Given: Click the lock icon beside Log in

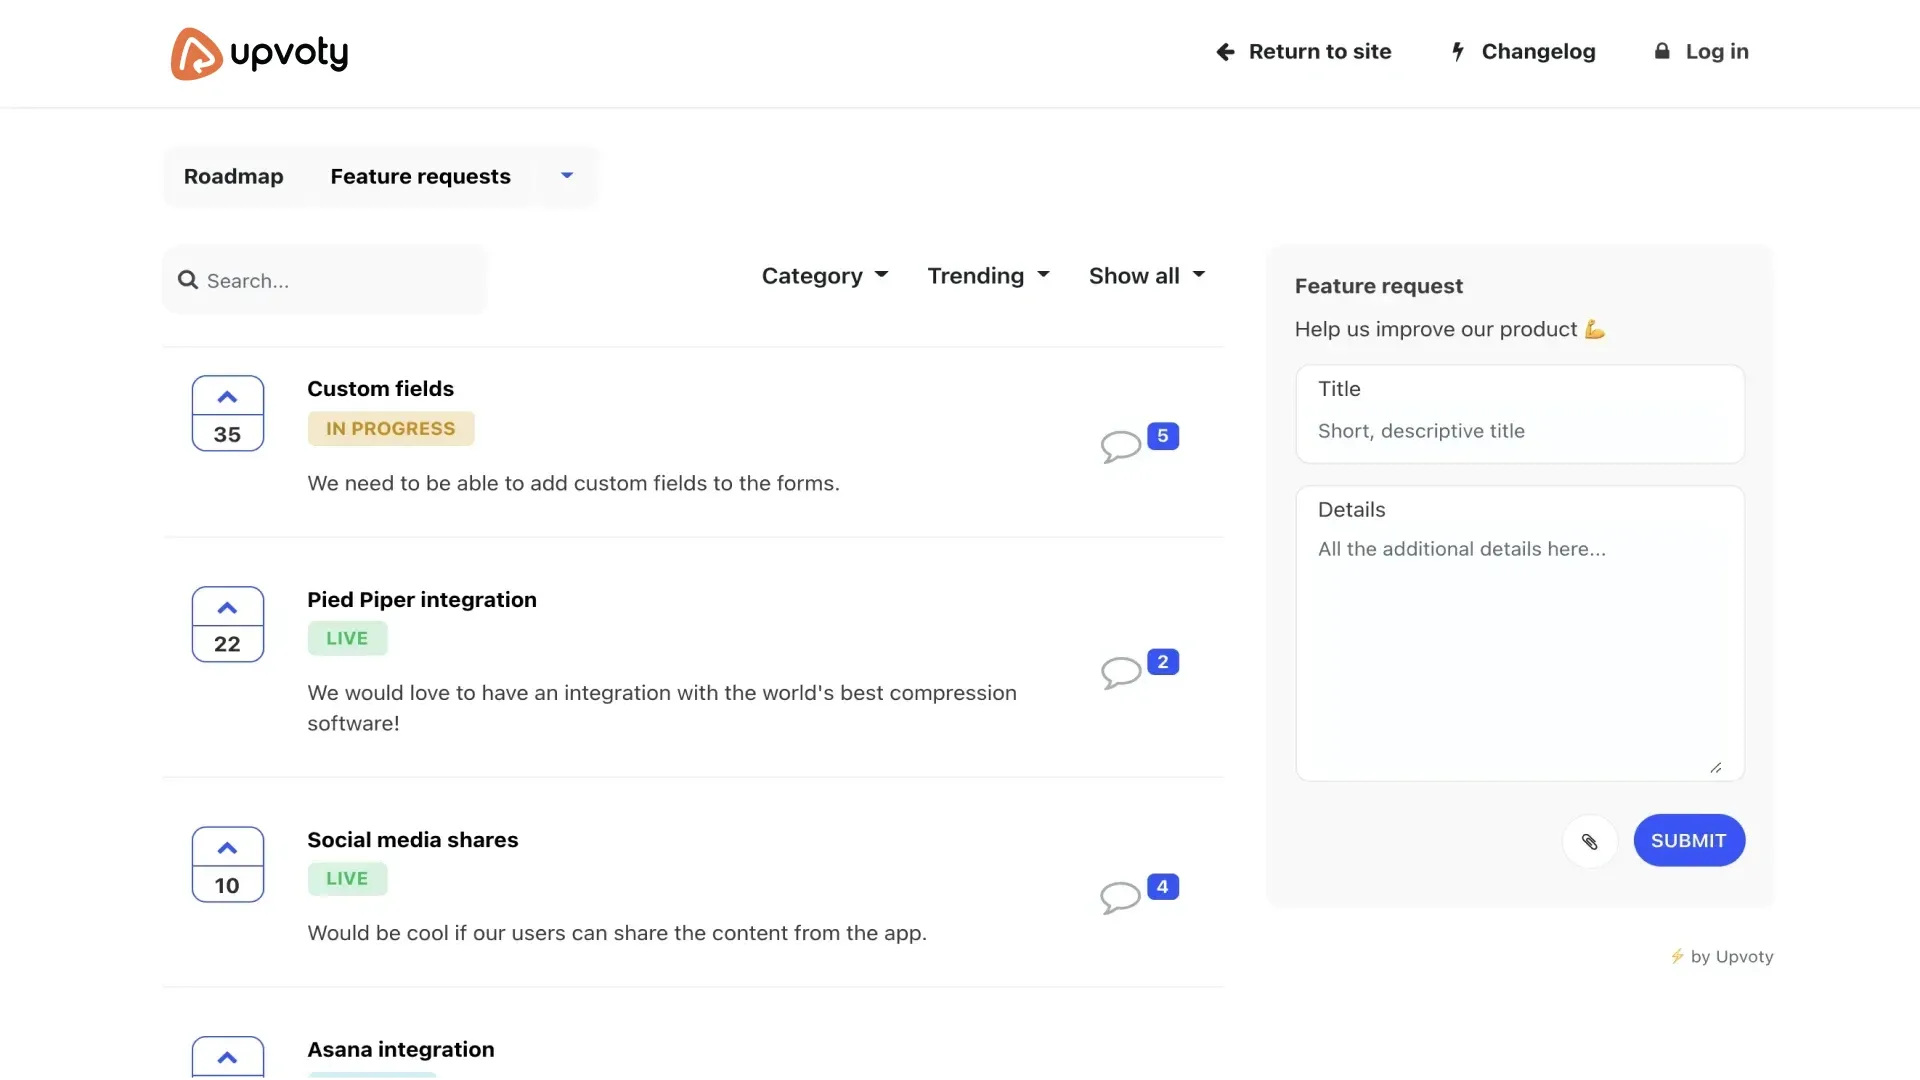Looking at the screenshot, I should coord(1661,51).
